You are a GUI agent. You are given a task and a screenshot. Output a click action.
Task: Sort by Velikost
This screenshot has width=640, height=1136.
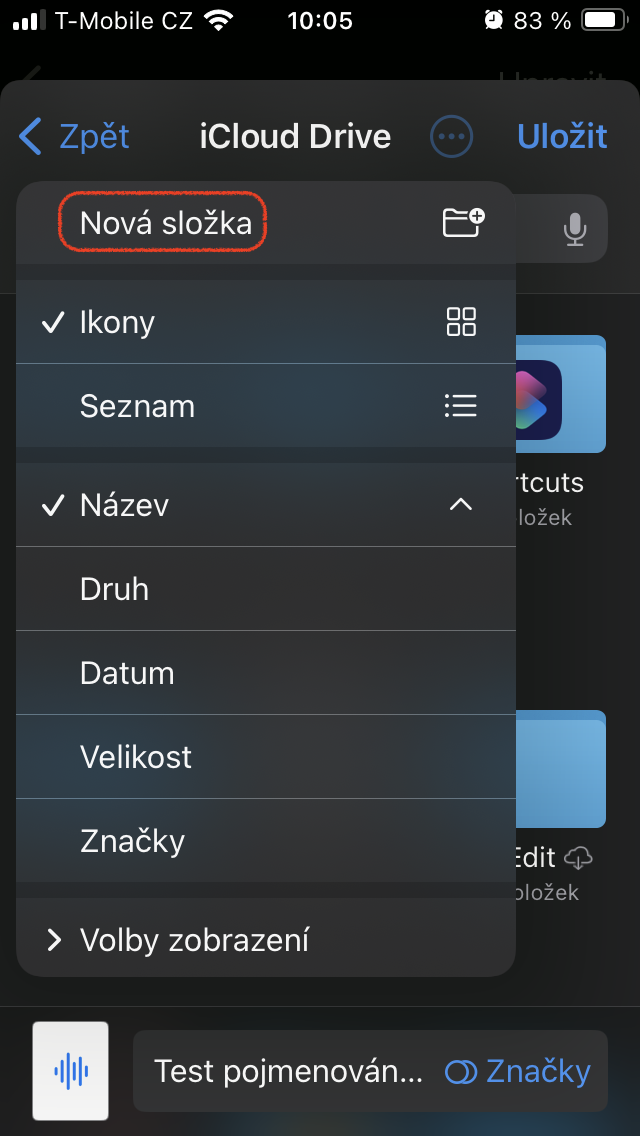(x=136, y=757)
